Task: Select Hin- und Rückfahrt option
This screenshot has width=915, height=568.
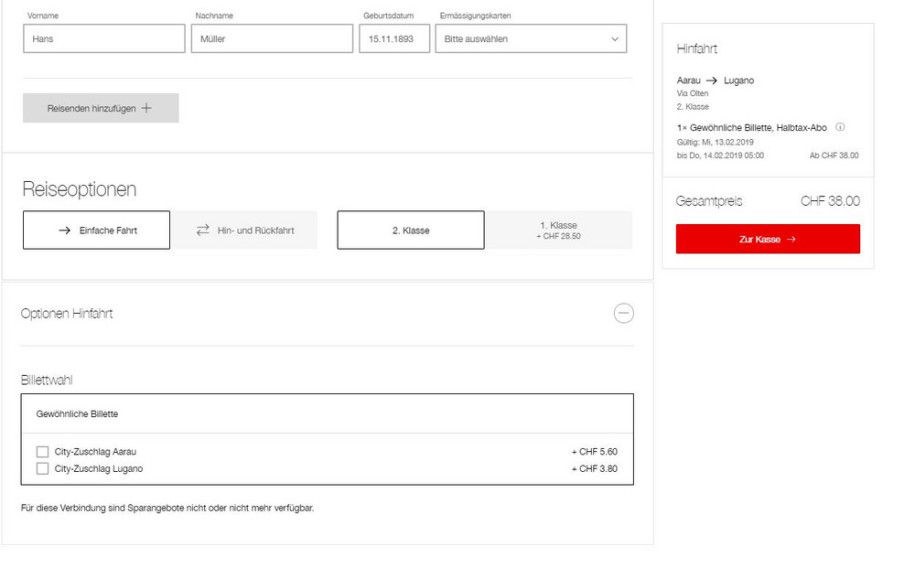Action: coord(245,230)
